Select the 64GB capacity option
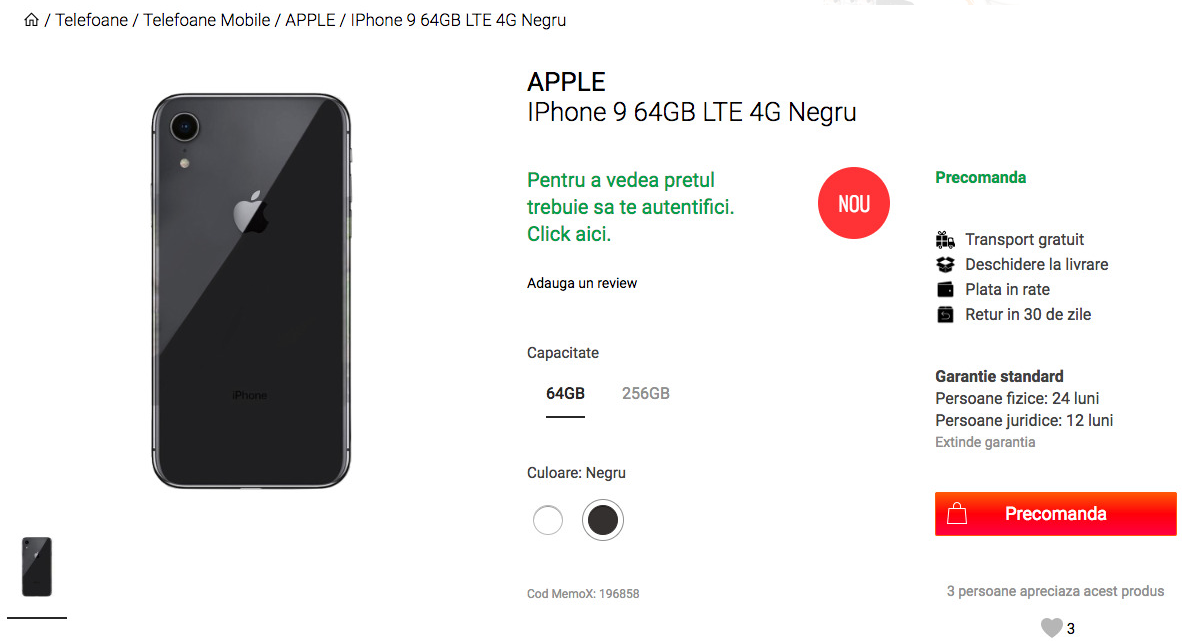This screenshot has width=1182, height=642. coord(565,394)
